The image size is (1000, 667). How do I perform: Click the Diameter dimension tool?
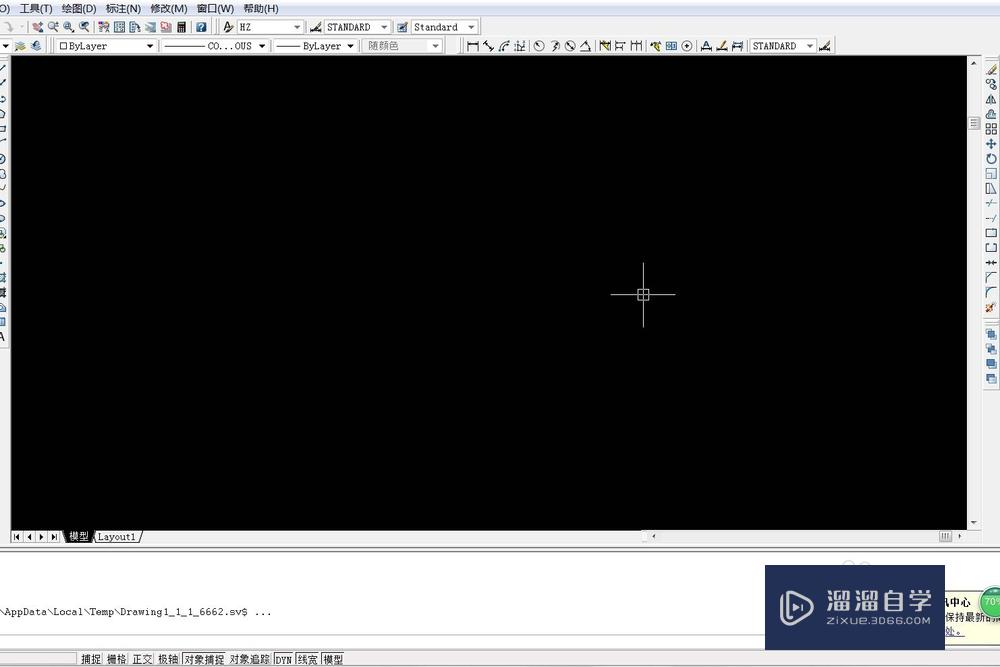(570, 46)
